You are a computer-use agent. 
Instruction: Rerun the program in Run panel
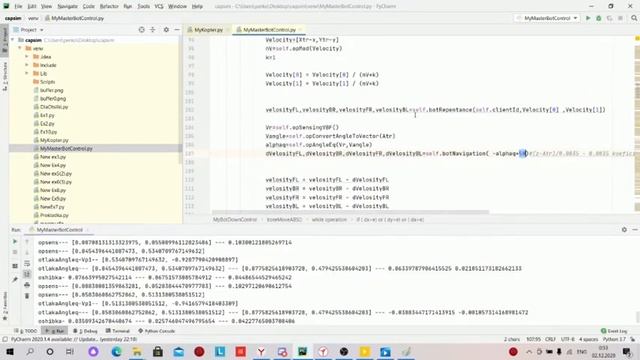pyautogui.click(x=15, y=242)
